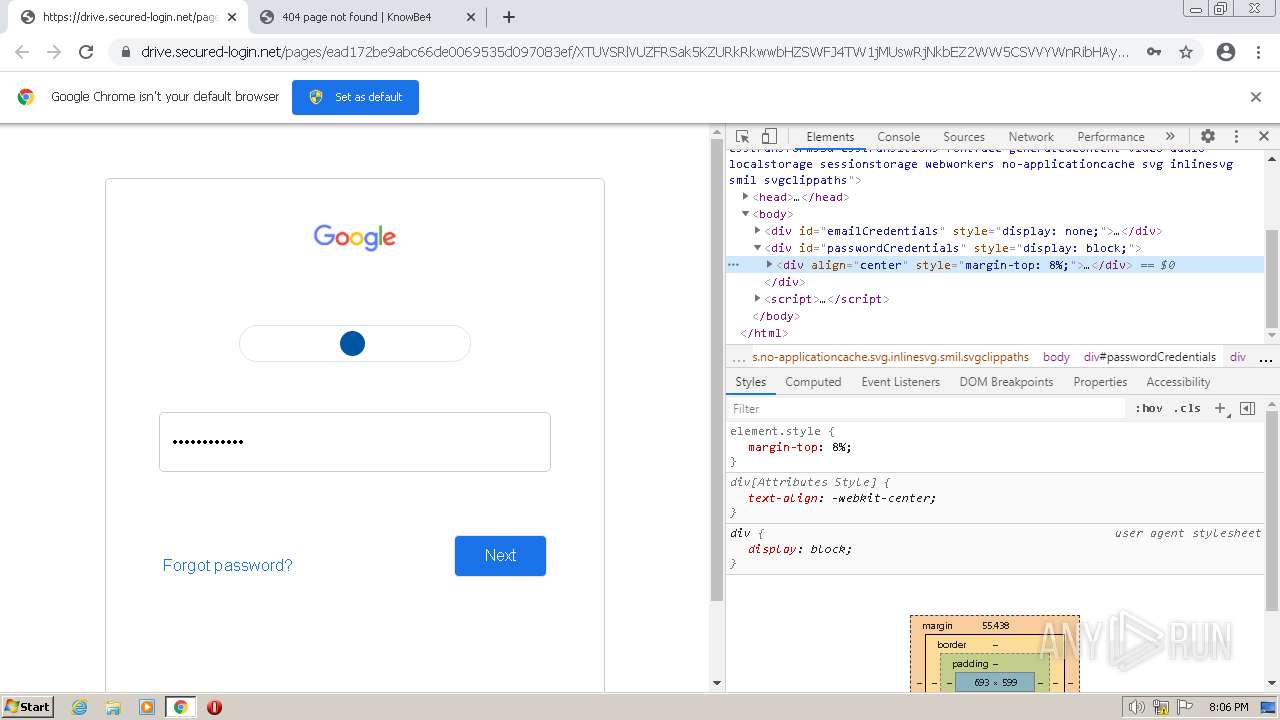Select the Computed sidebar tab

tap(813, 382)
